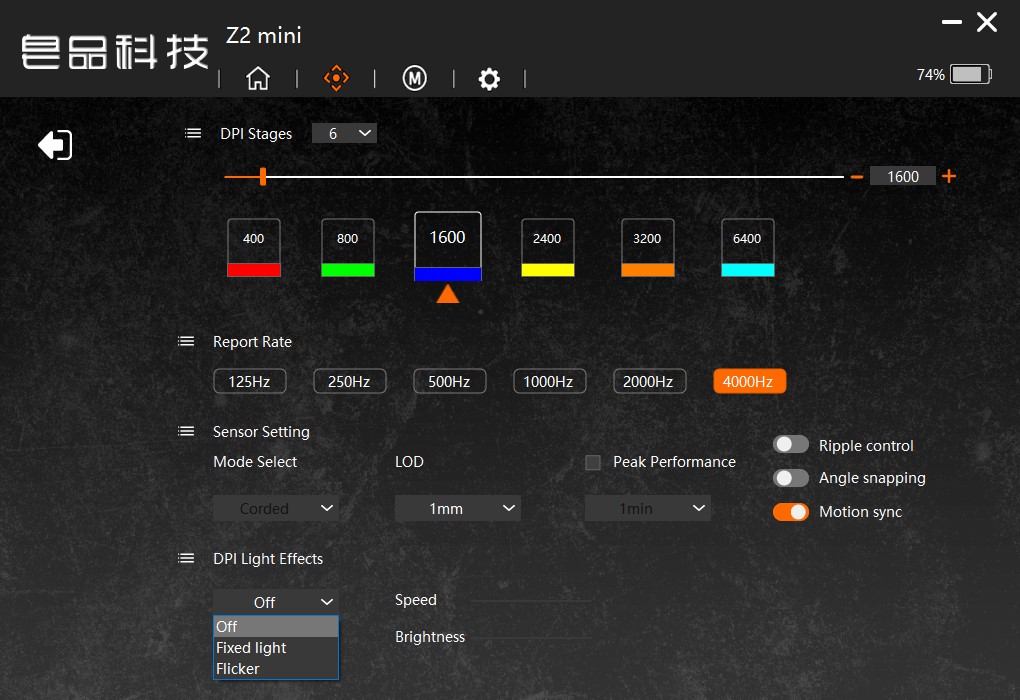Viewport: 1020px width, 700px height.
Task: Click the Sensor Setting heading
Action: coord(261,432)
